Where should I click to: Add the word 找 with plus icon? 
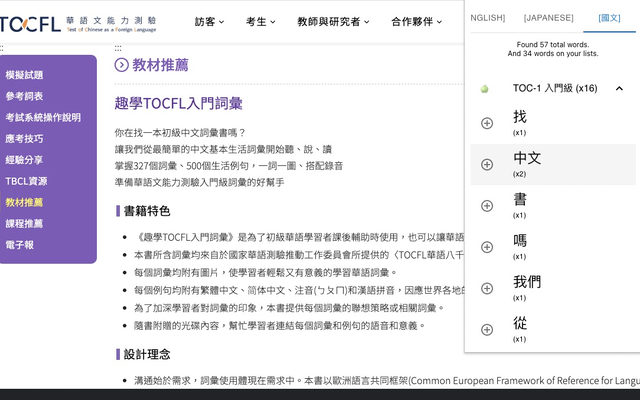tap(487, 123)
